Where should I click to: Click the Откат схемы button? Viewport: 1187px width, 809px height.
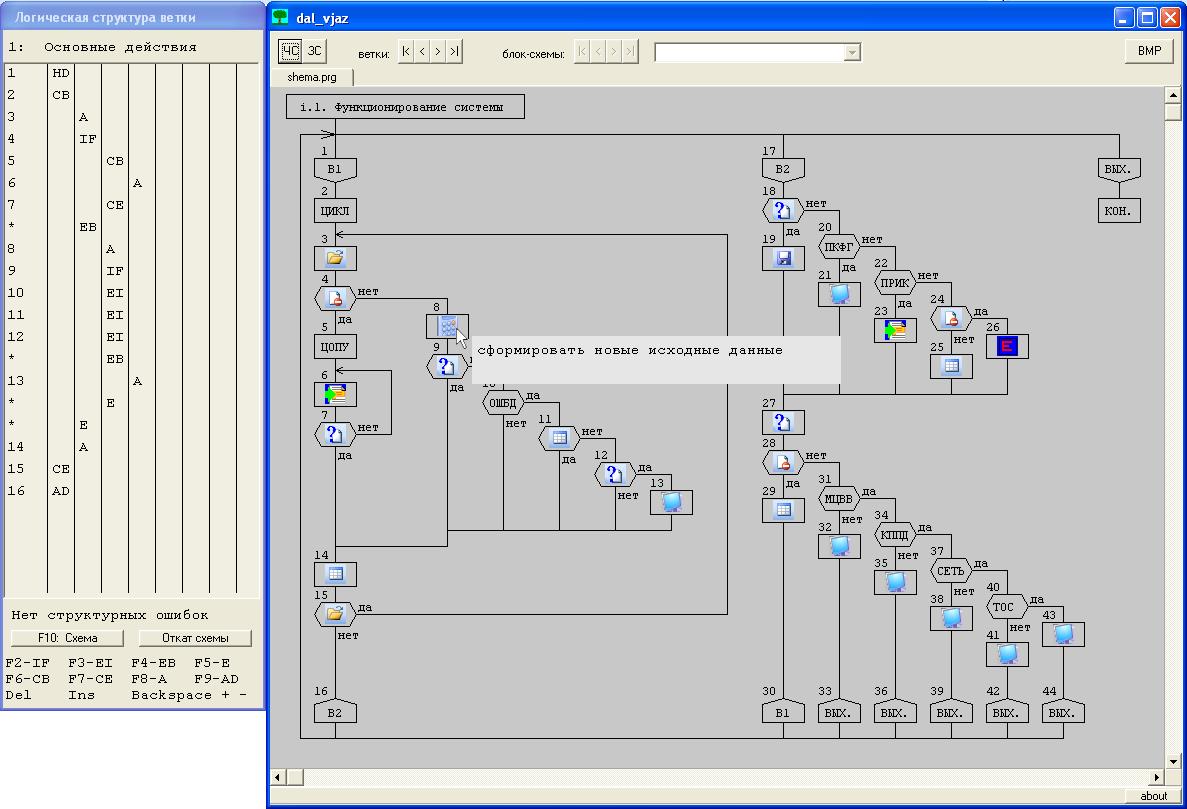(x=195, y=638)
